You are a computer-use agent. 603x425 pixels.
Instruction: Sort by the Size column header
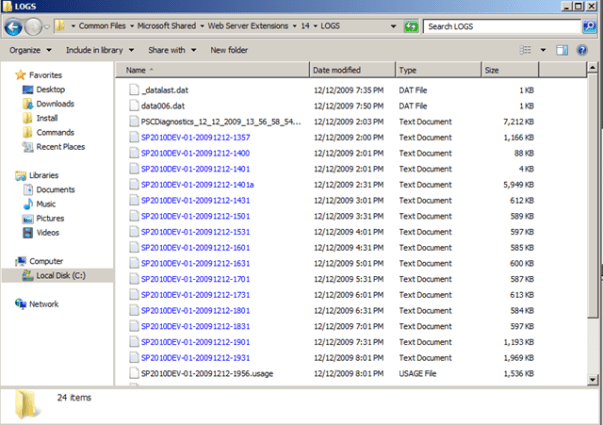point(492,71)
